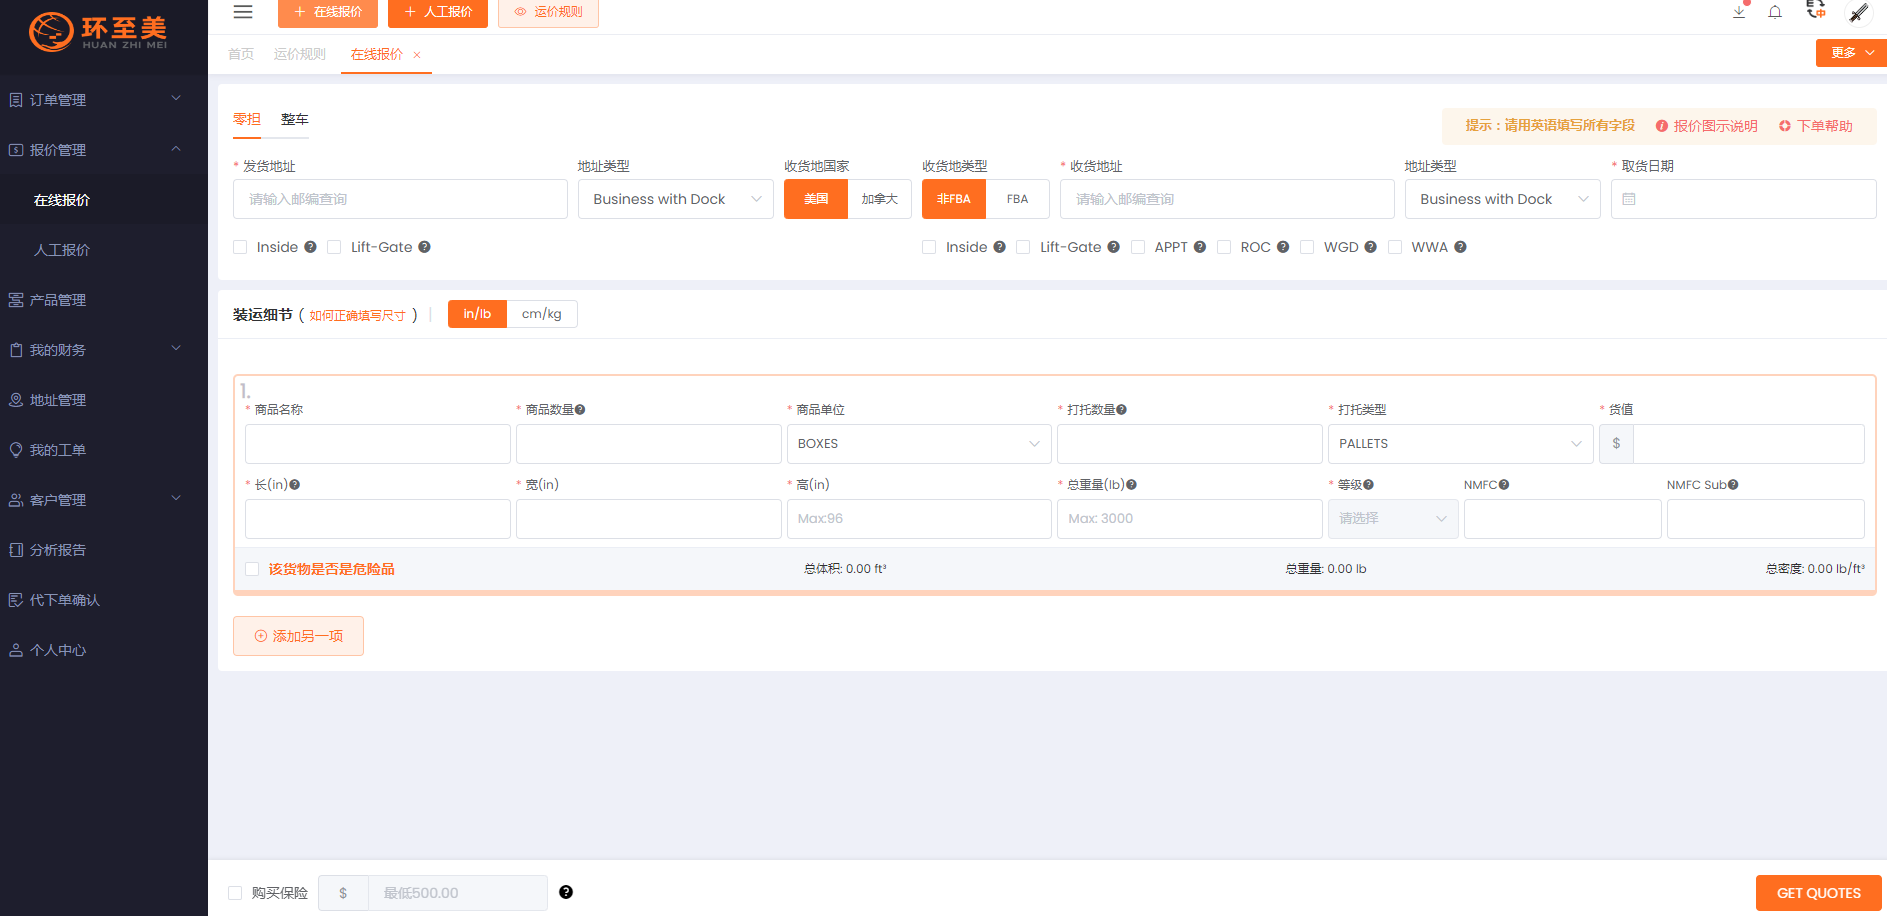This screenshot has height=916, width=1887.
Task: Switch to the 整车 tab
Action: (x=294, y=119)
